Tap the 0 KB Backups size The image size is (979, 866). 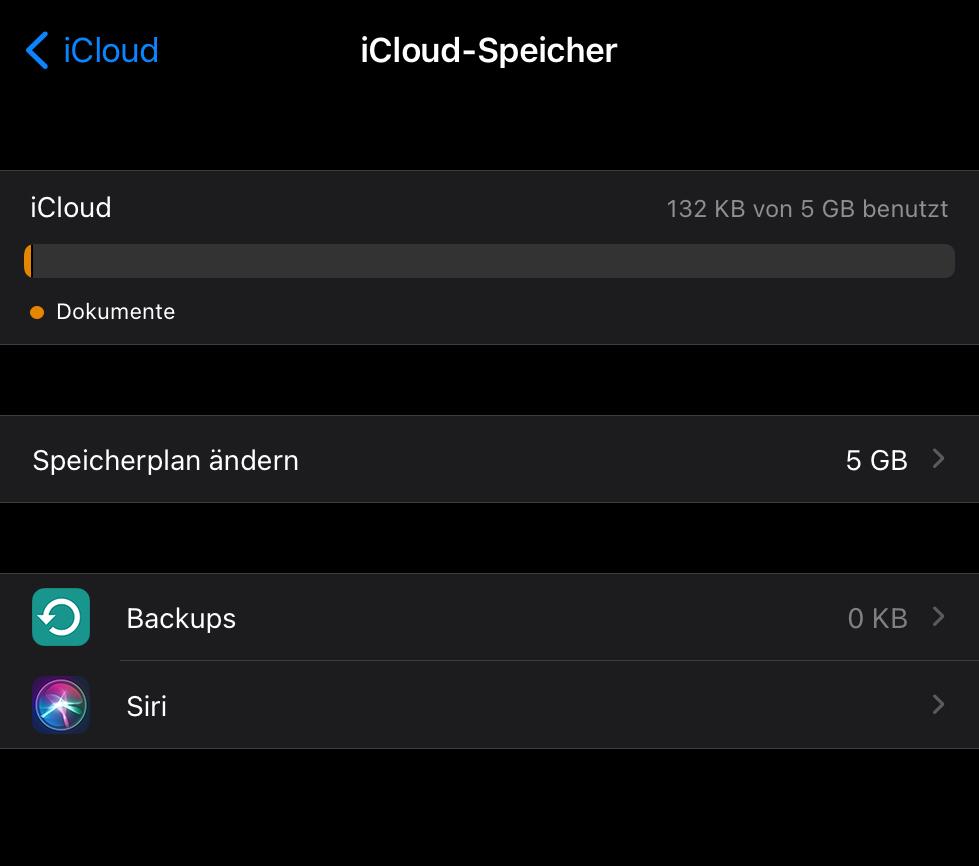[877, 619]
